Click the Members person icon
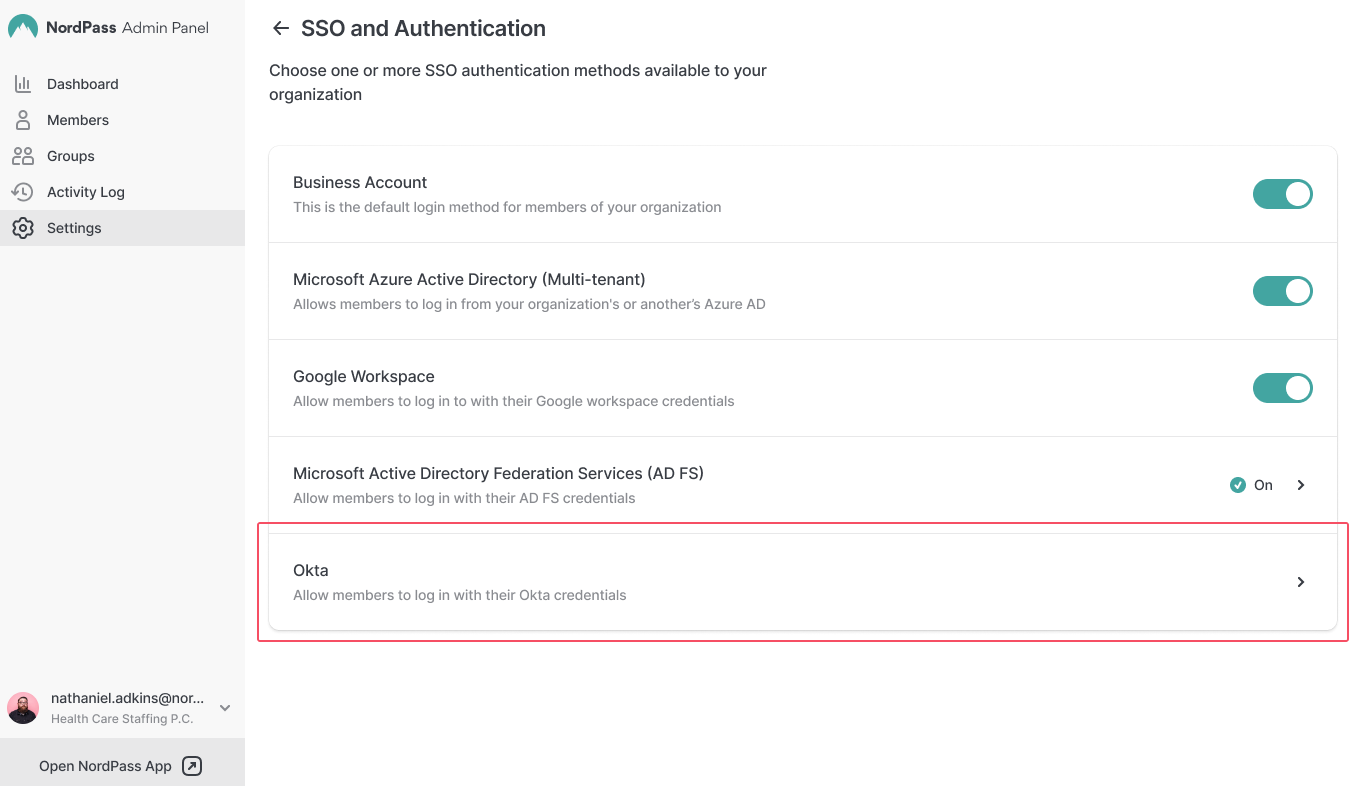Image resolution: width=1355 pixels, height=786 pixels. pos(22,120)
